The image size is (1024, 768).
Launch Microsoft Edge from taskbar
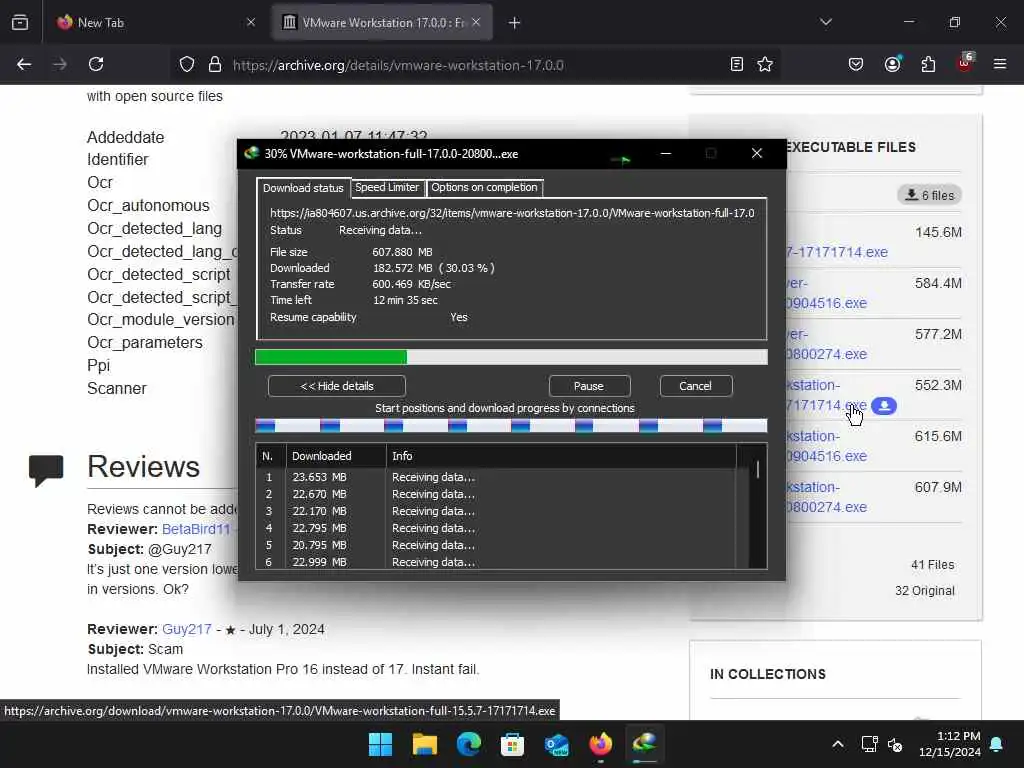point(468,744)
